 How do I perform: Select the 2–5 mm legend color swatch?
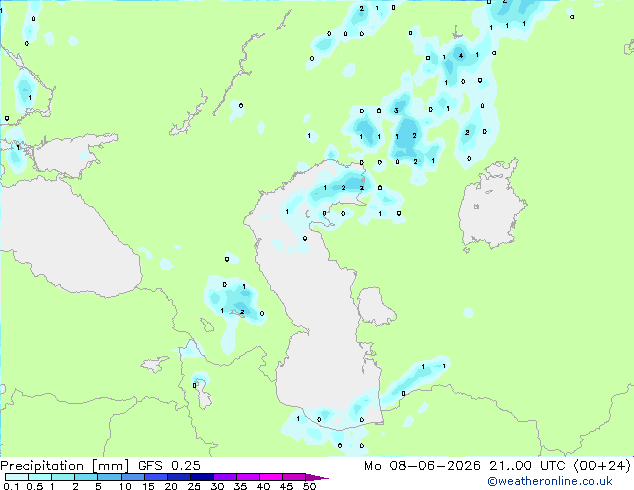tap(86, 477)
